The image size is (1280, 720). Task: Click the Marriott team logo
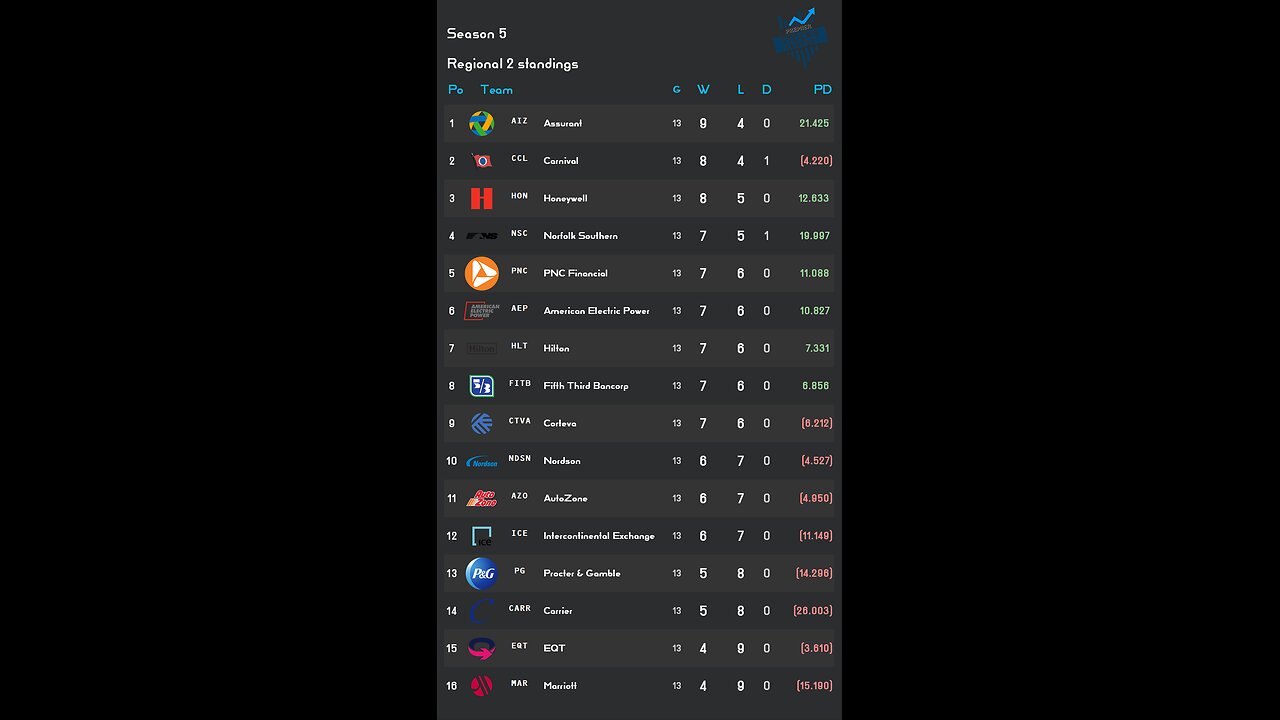[481, 686]
